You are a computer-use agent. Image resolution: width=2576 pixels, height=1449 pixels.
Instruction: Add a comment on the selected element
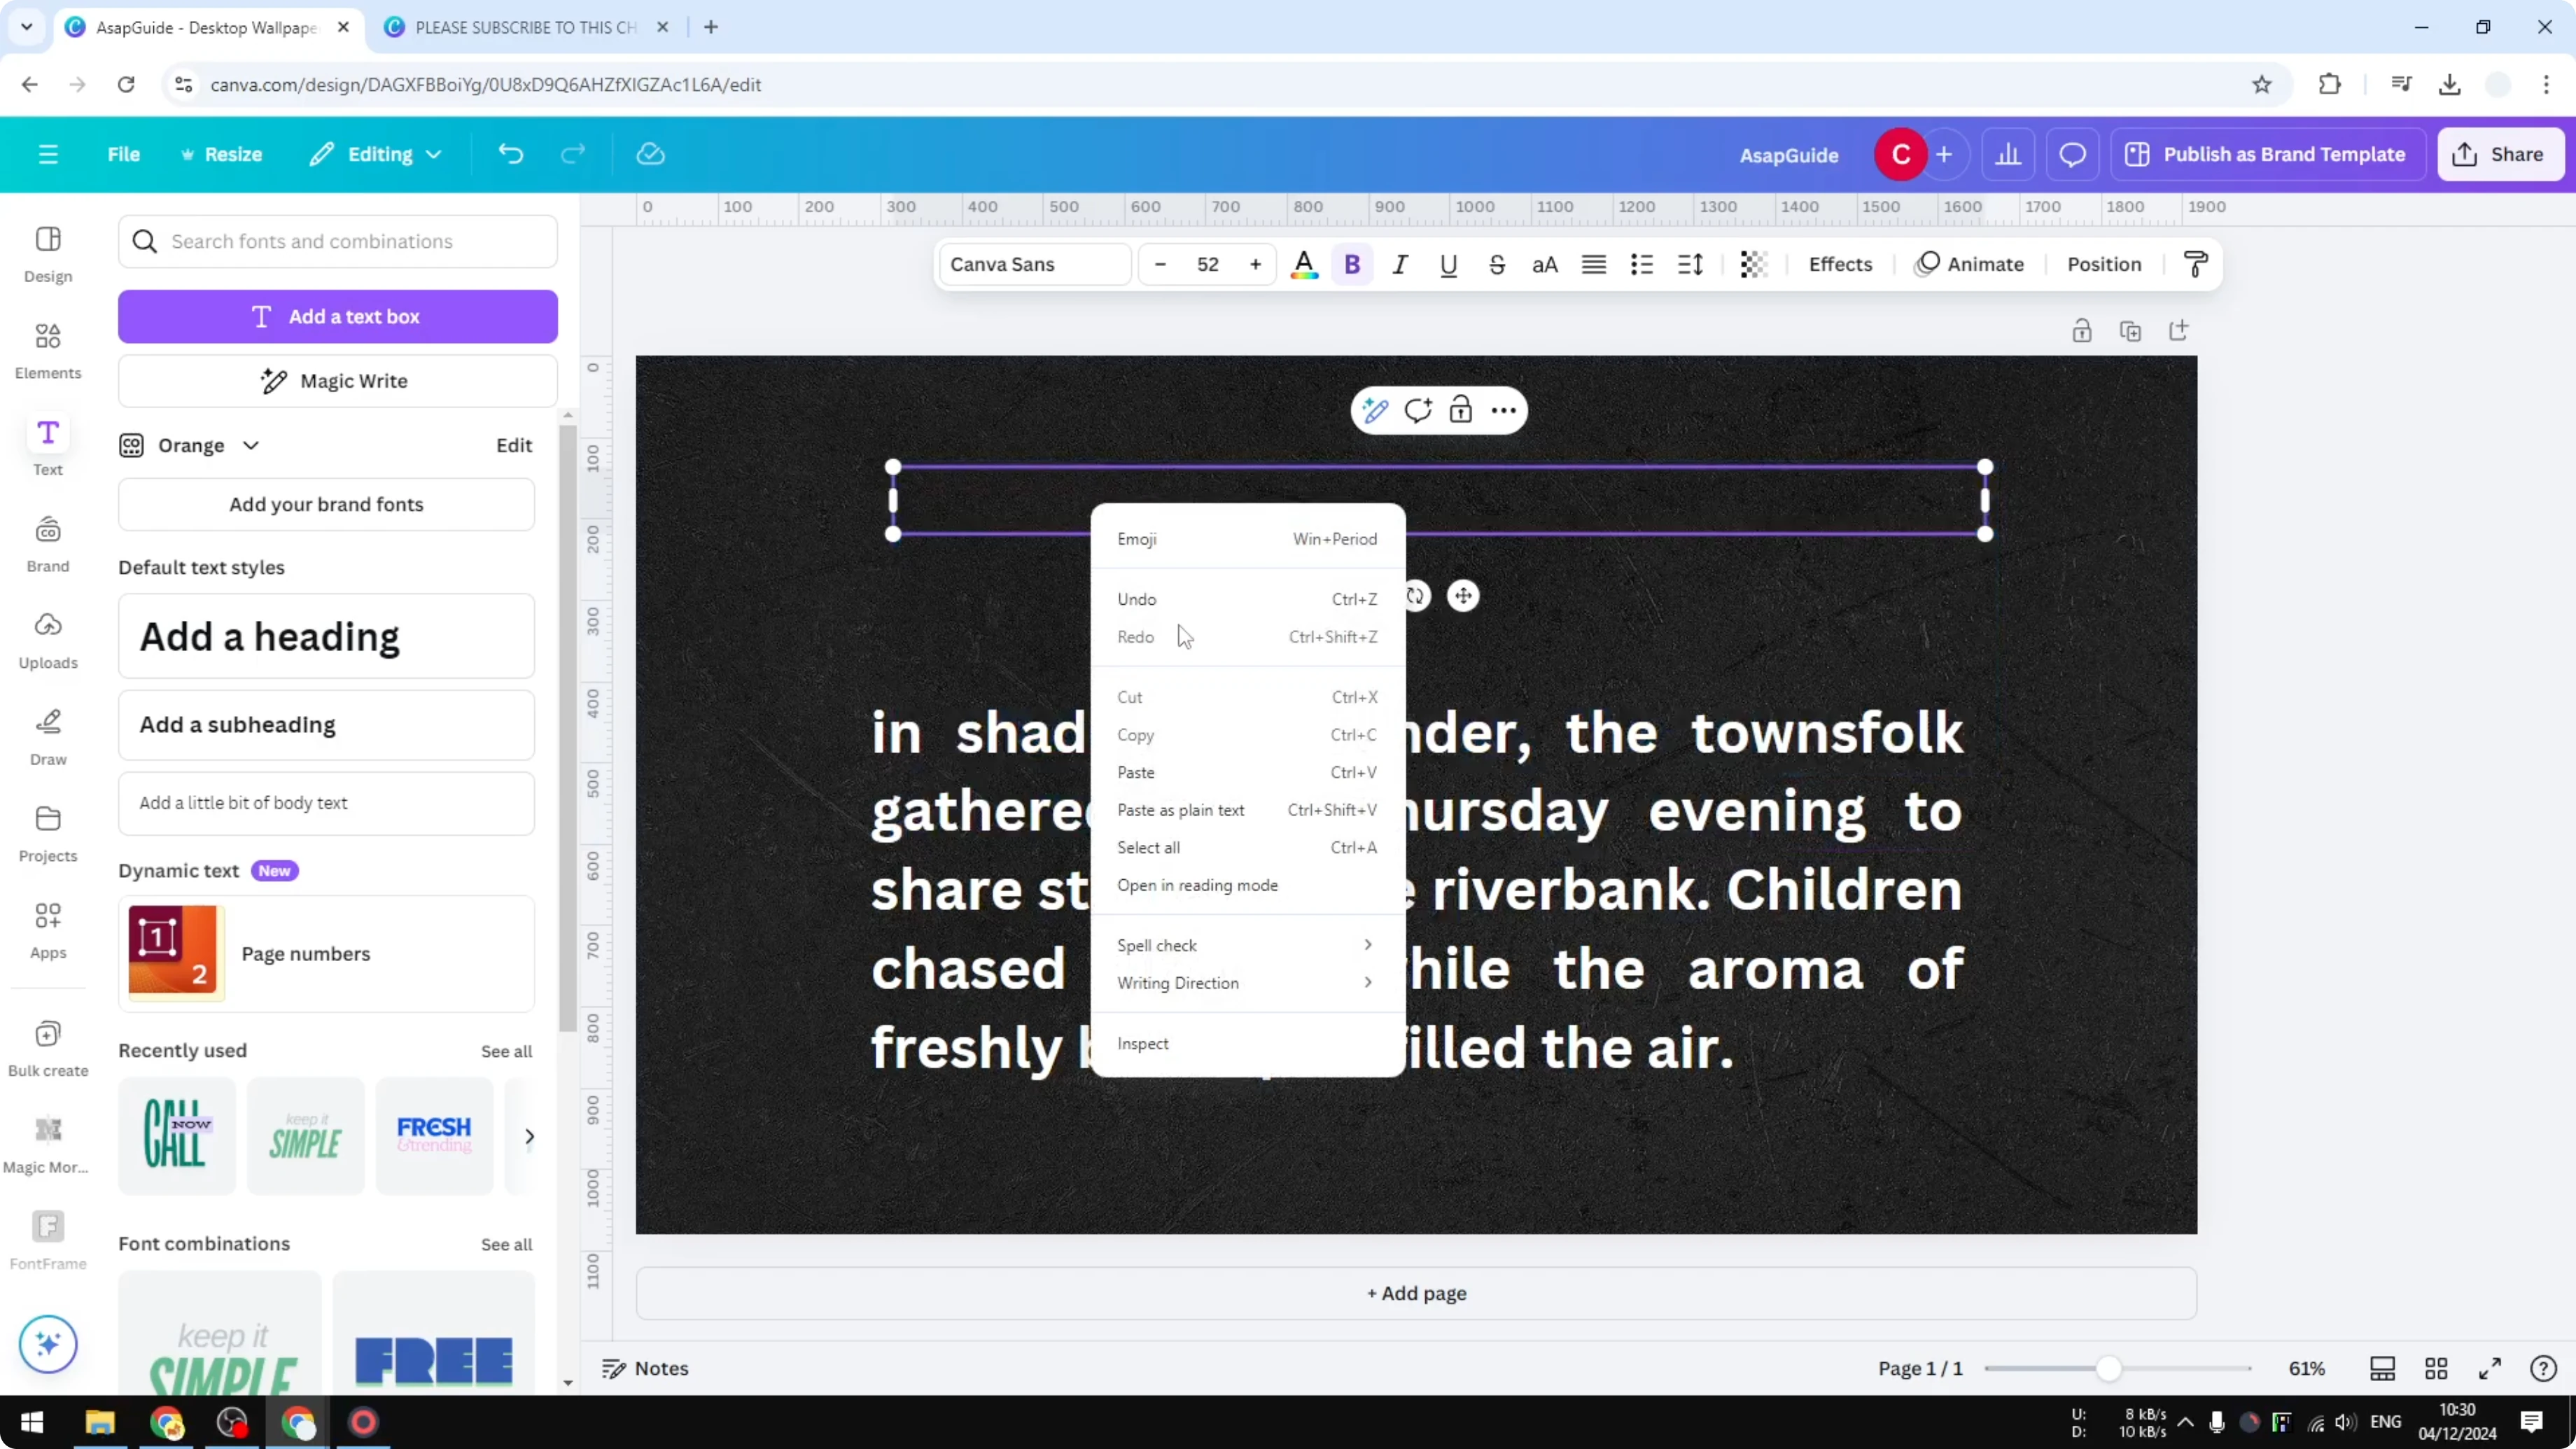click(1417, 410)
